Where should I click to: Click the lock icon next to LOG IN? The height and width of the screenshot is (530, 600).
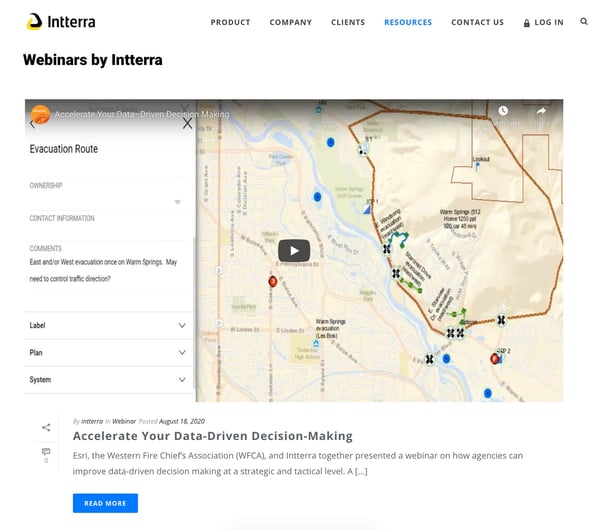(527, 23)
